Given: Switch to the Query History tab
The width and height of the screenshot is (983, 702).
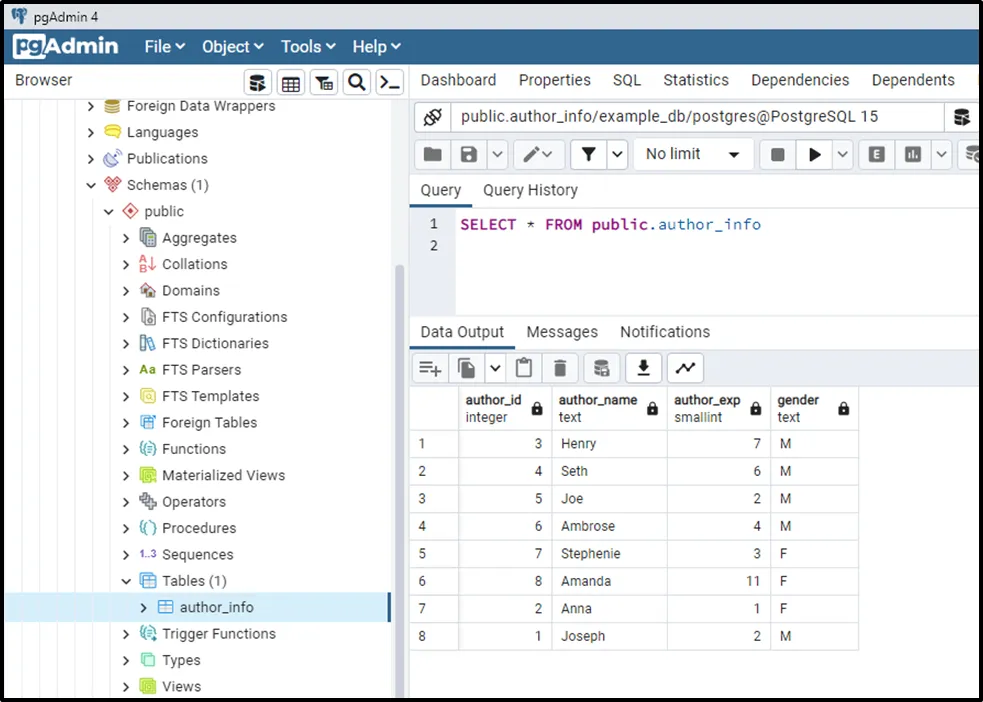Looking at the screenshot, I should (530, 190).
